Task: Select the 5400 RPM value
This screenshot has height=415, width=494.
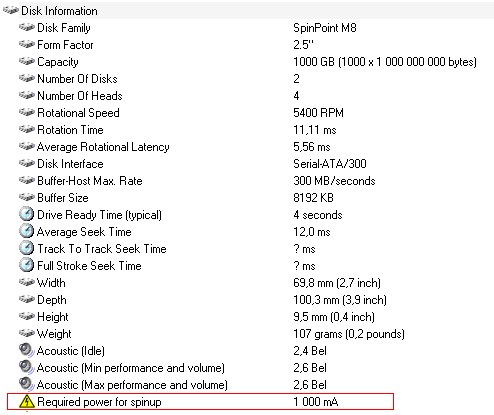Action: 318,113
